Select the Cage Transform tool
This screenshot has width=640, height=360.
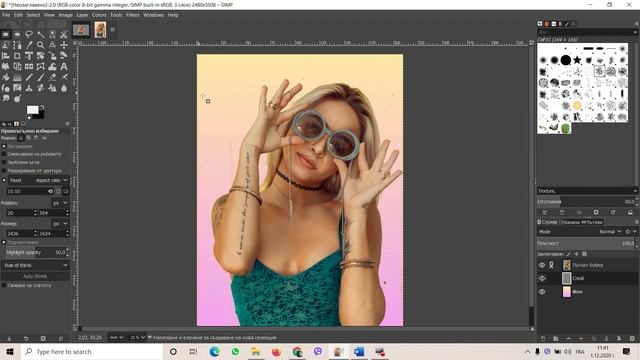pos(40,66)
